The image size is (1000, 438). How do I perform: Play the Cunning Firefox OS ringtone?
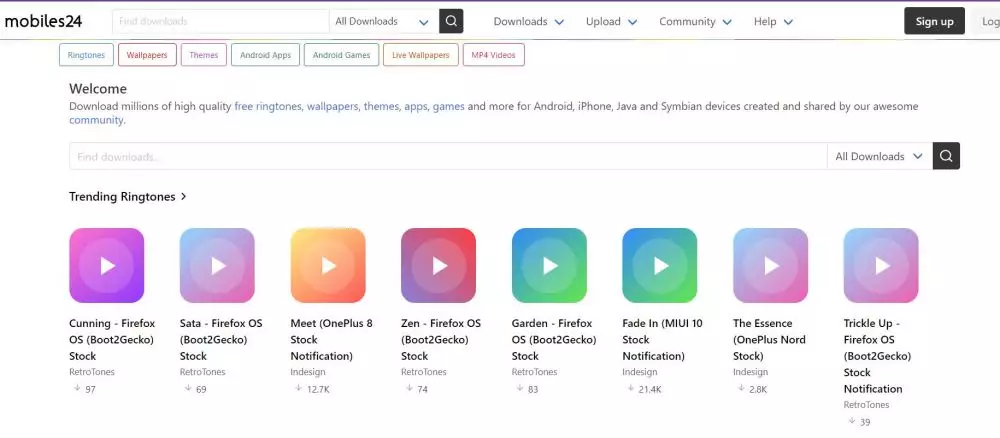(x=107, y=265)
